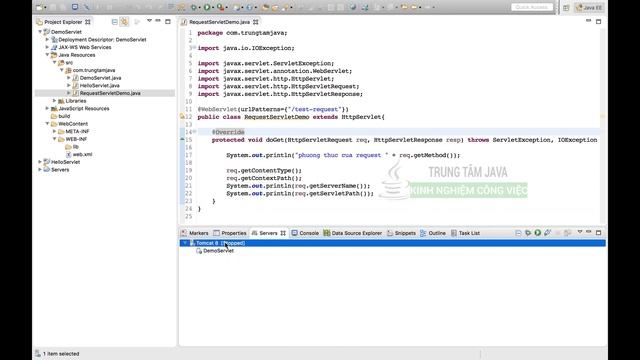
Task: Collapse the Java Resources node
Action: pyautogui.click(x=47, y=55)
